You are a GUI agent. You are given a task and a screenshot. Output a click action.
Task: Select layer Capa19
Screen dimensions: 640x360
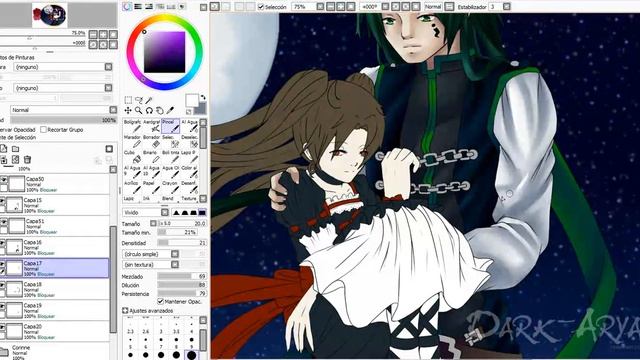pyautogui.click(x=55, y=310)
